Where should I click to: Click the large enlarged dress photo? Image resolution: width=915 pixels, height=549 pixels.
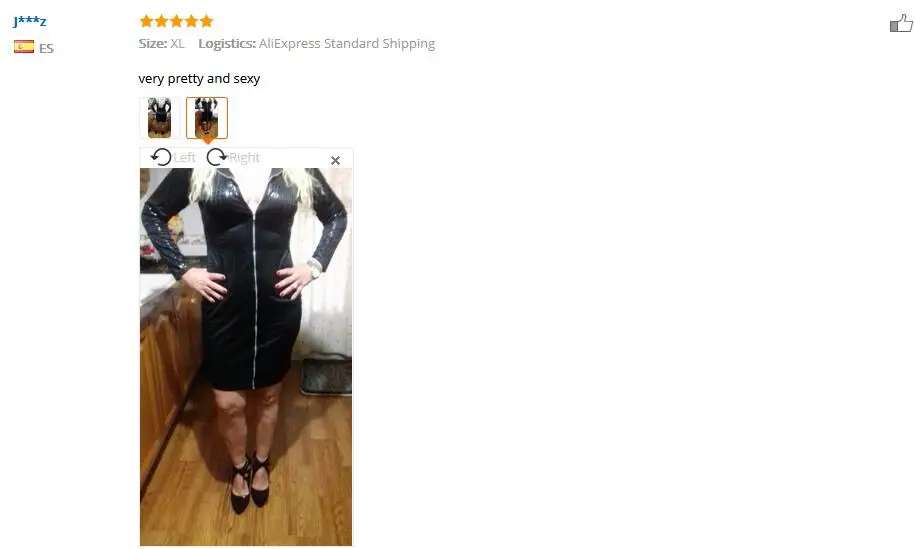pos(246,357)
